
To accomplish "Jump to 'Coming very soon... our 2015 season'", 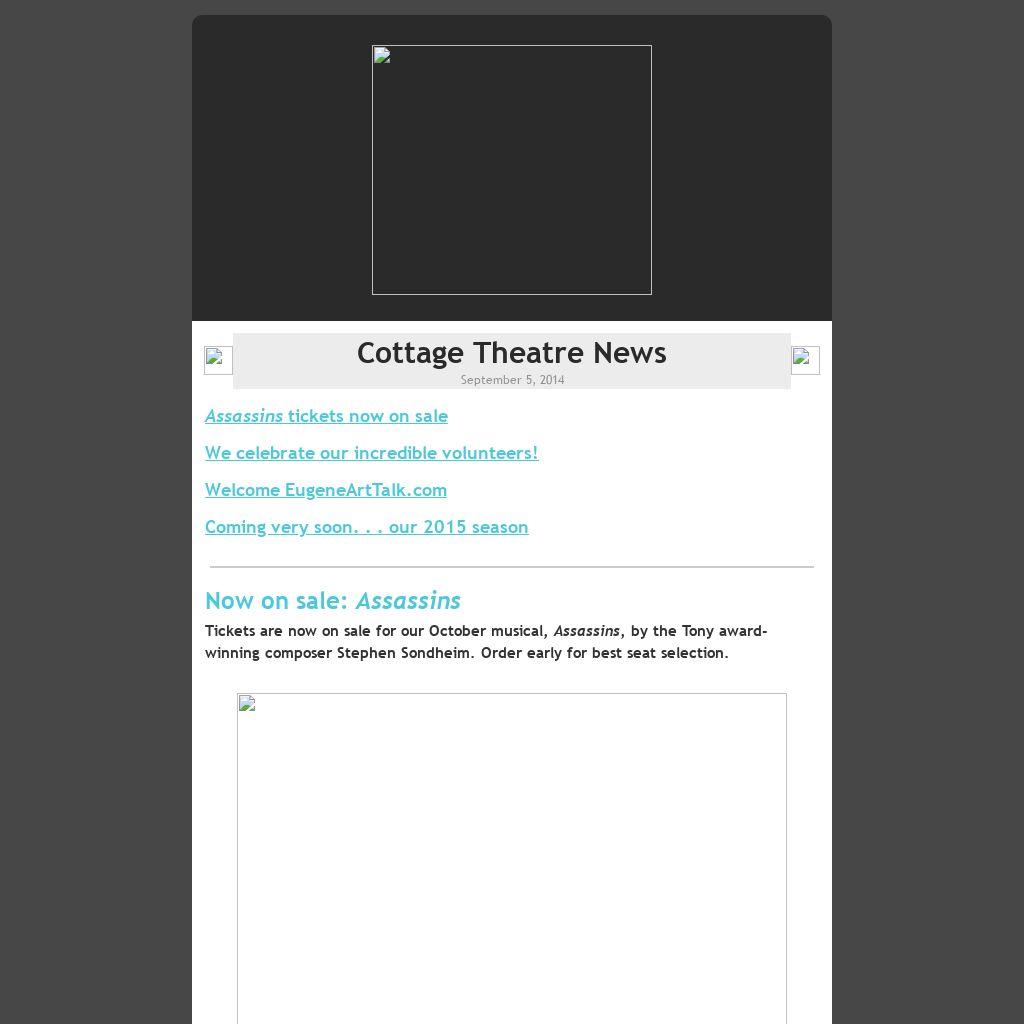I will click(x=366, y=527).
